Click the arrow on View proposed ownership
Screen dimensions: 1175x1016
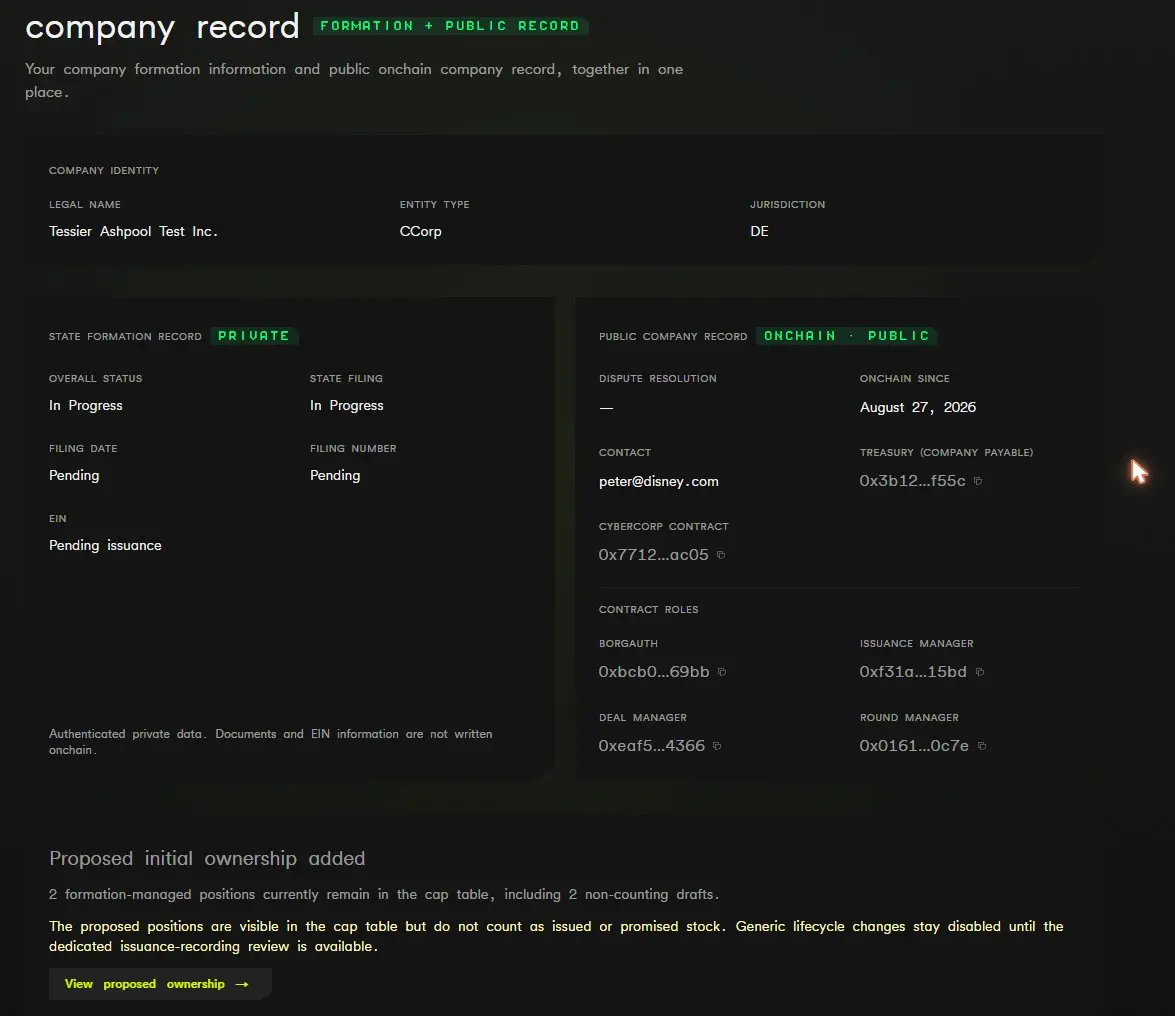point(241,984)
